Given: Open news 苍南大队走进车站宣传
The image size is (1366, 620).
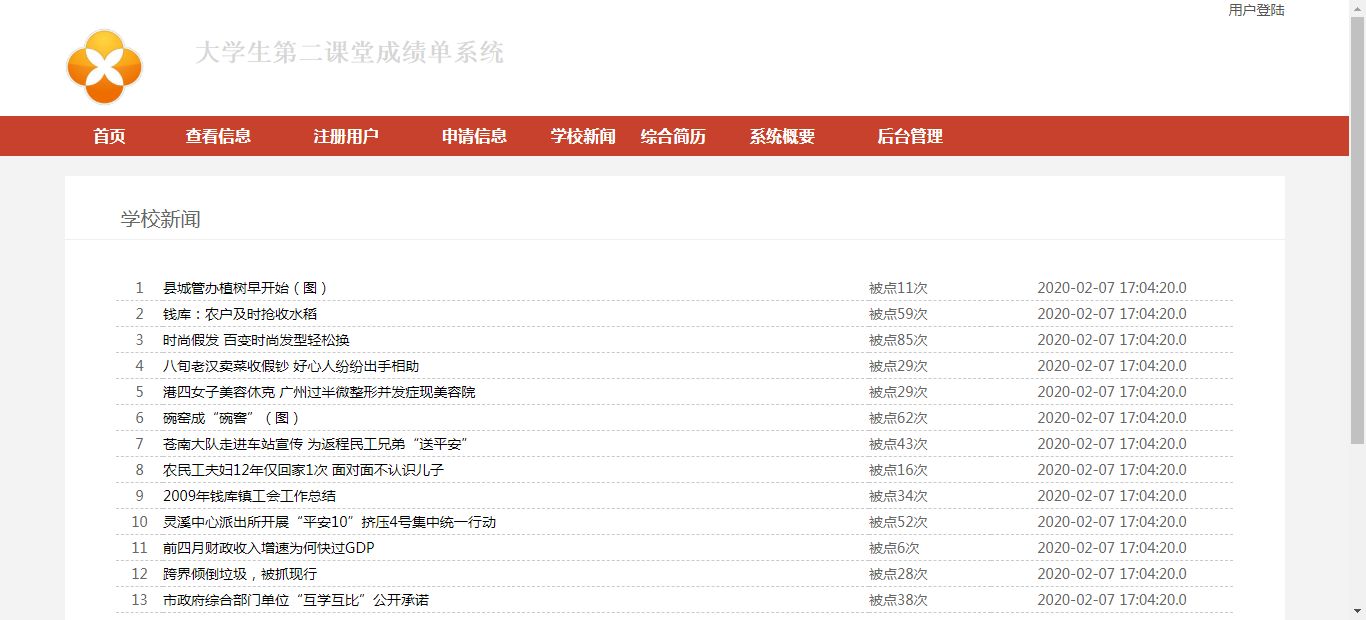Looking at the screenshot, I should point(316,444).
